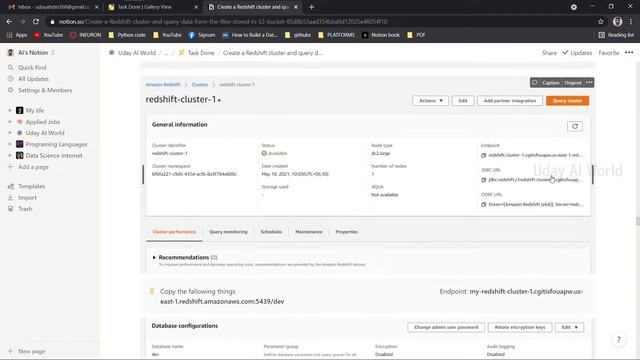Bookmark page with star icon
This screenshot has width=640, height=360.
coord(600,22)
